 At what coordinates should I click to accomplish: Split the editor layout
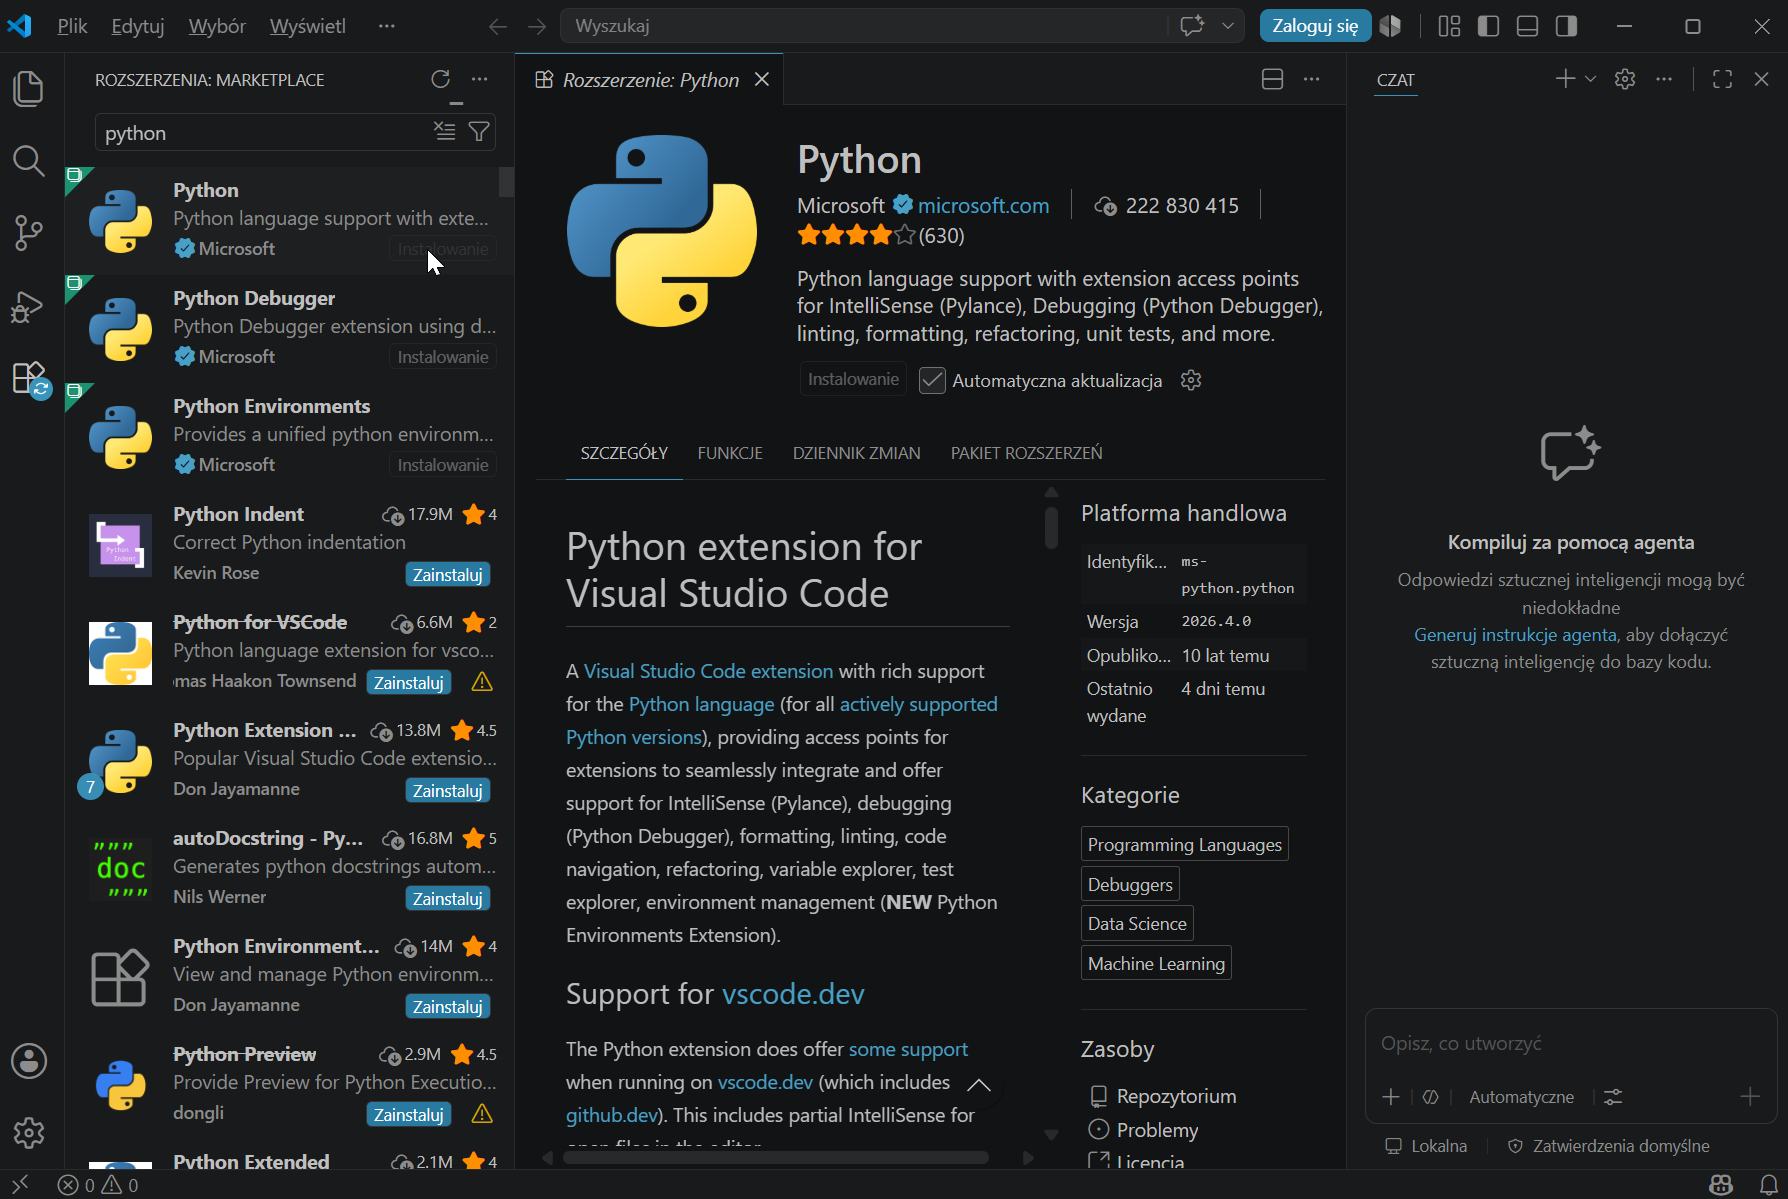1272,79
